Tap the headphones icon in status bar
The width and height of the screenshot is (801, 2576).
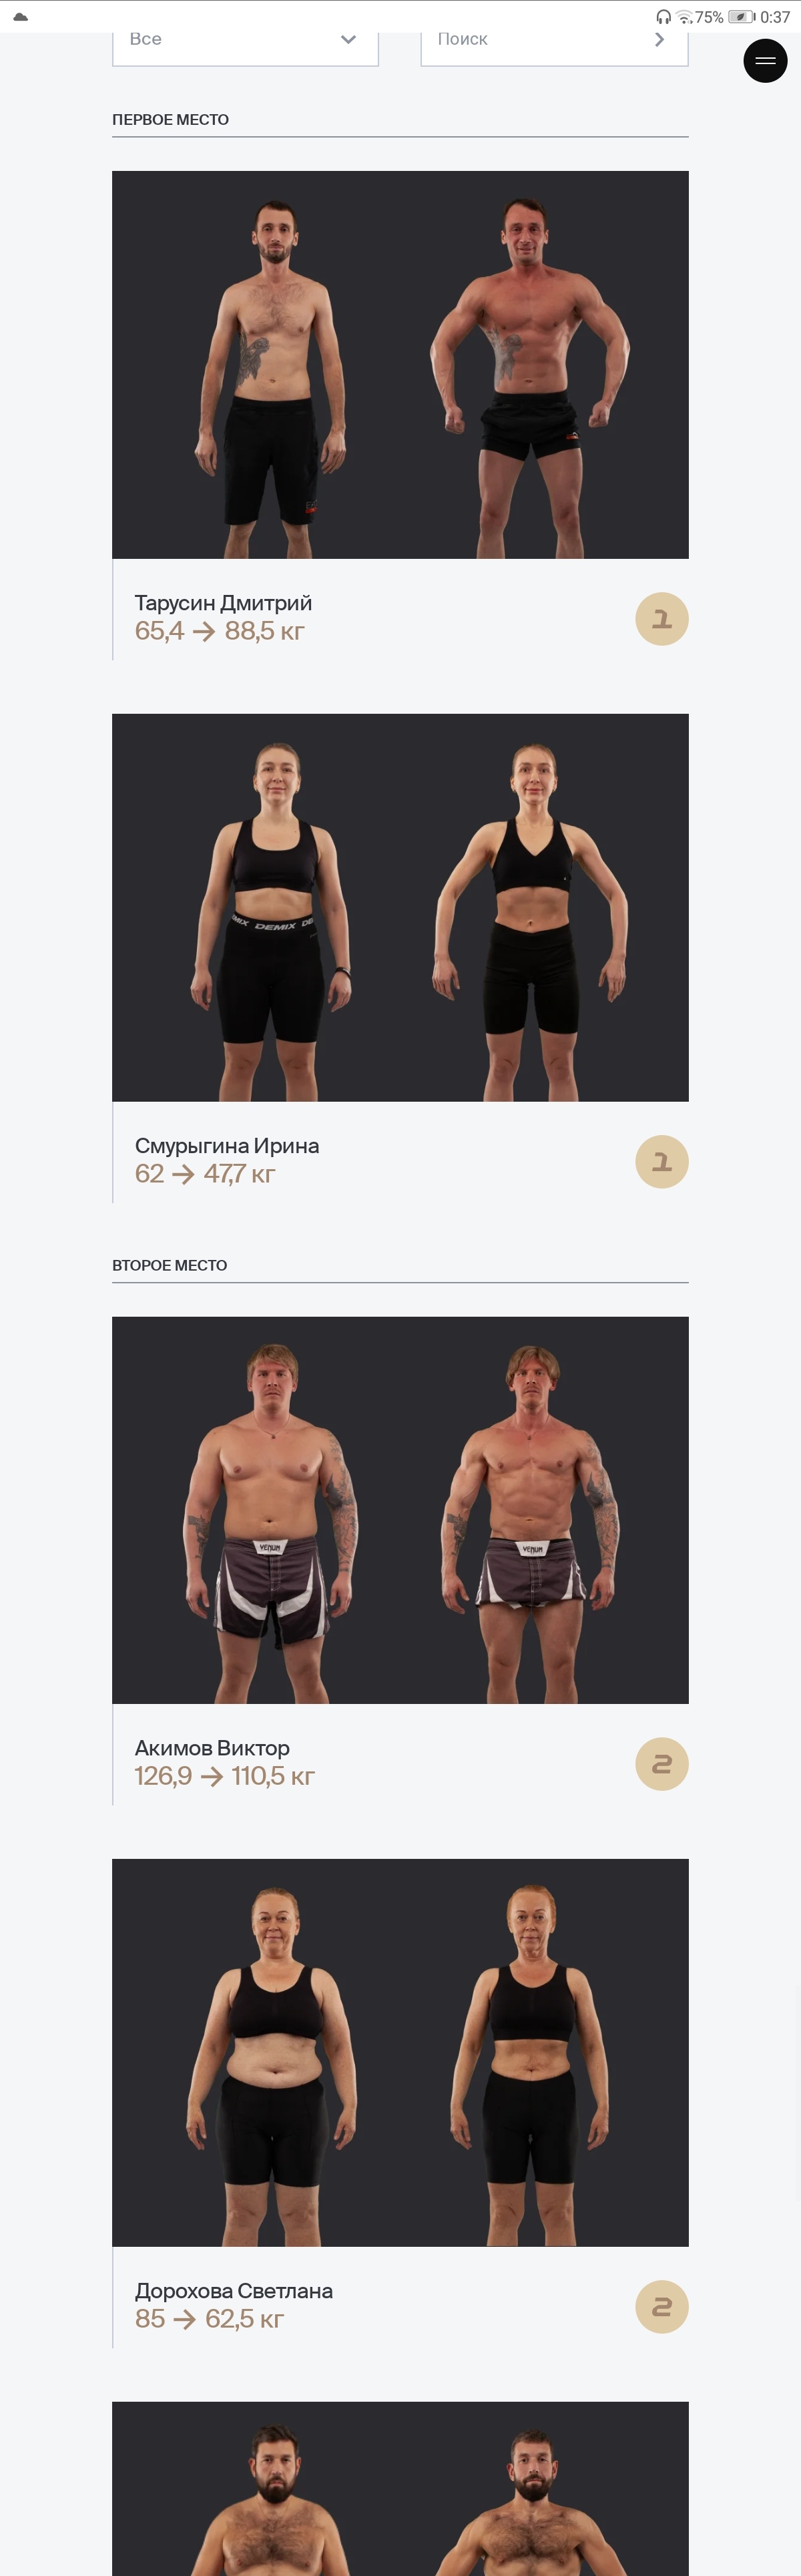663,17
